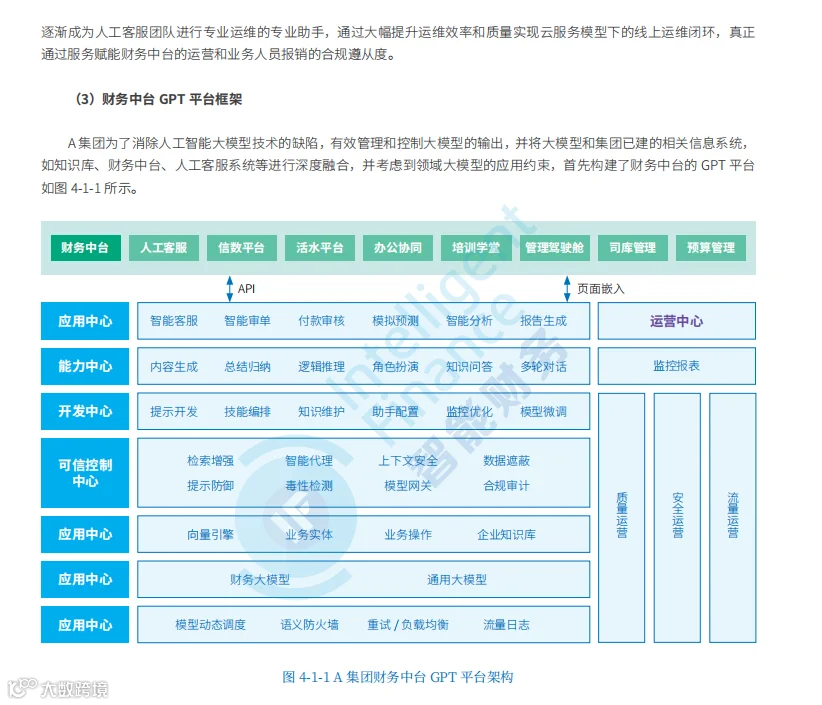Select 知识问答 item

pyautogui.click(x=469, y=366)
